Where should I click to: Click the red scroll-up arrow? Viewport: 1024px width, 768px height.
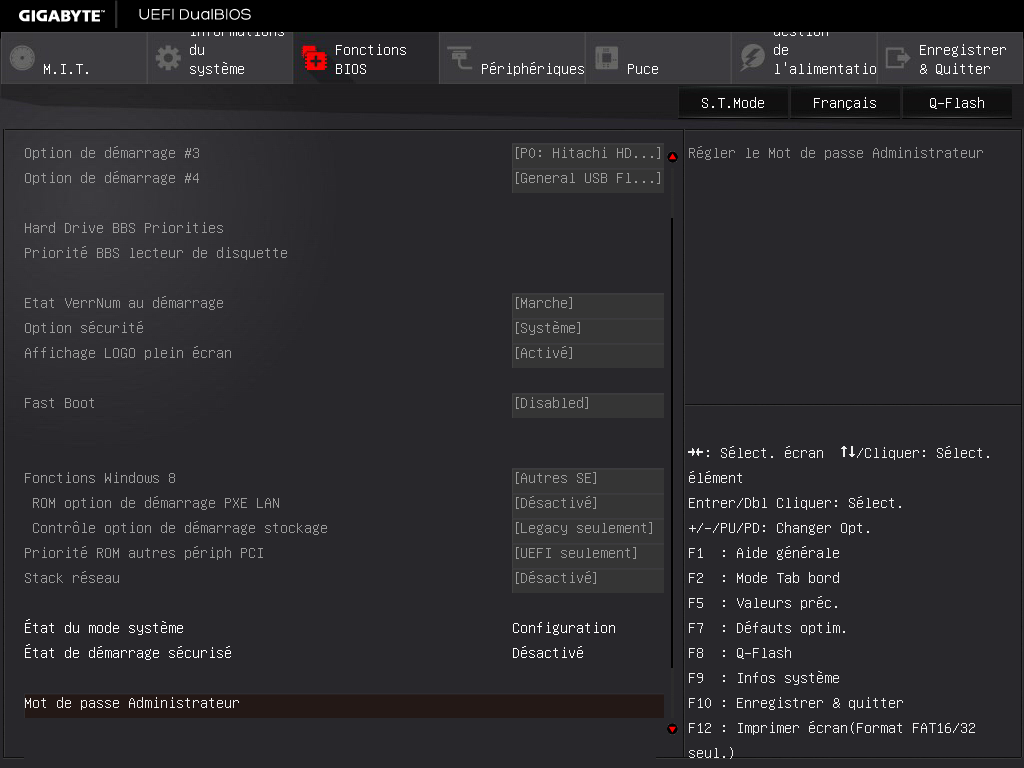(x=673, y=157)
